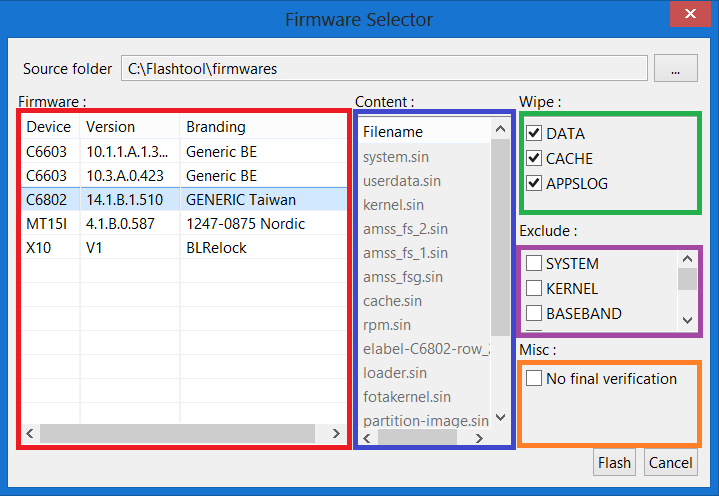This screenshot has width=719, height=496.
Task: Click the content list up scroll arrow
Action: [500, 129]
